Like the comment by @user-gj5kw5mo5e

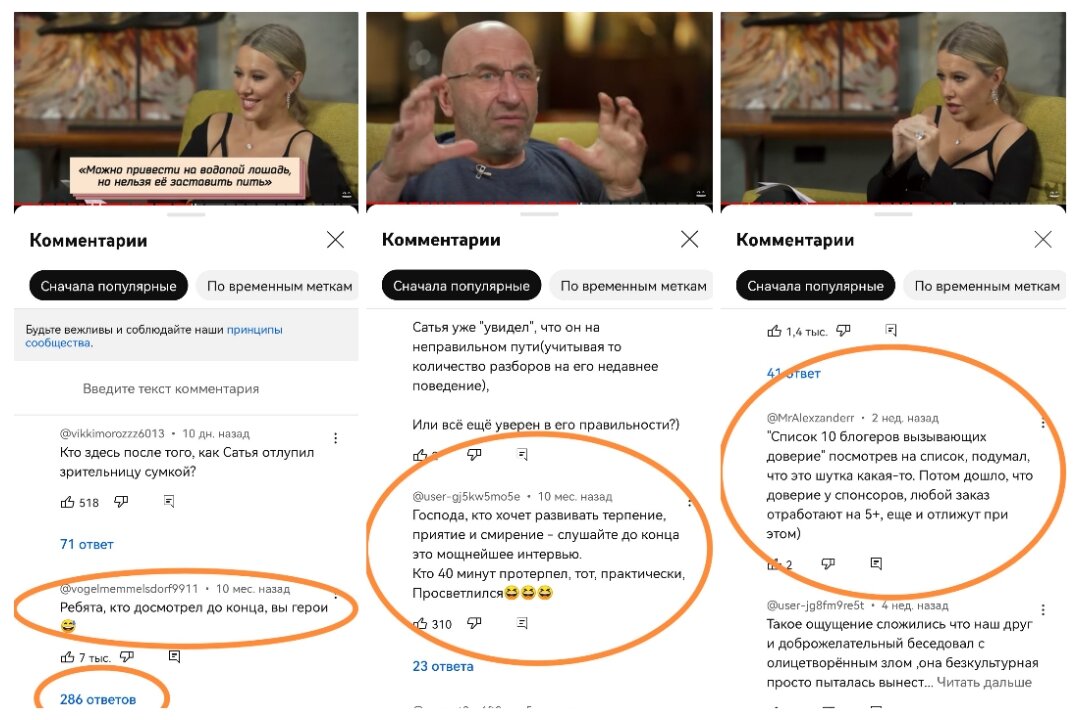tap(419, 624)
